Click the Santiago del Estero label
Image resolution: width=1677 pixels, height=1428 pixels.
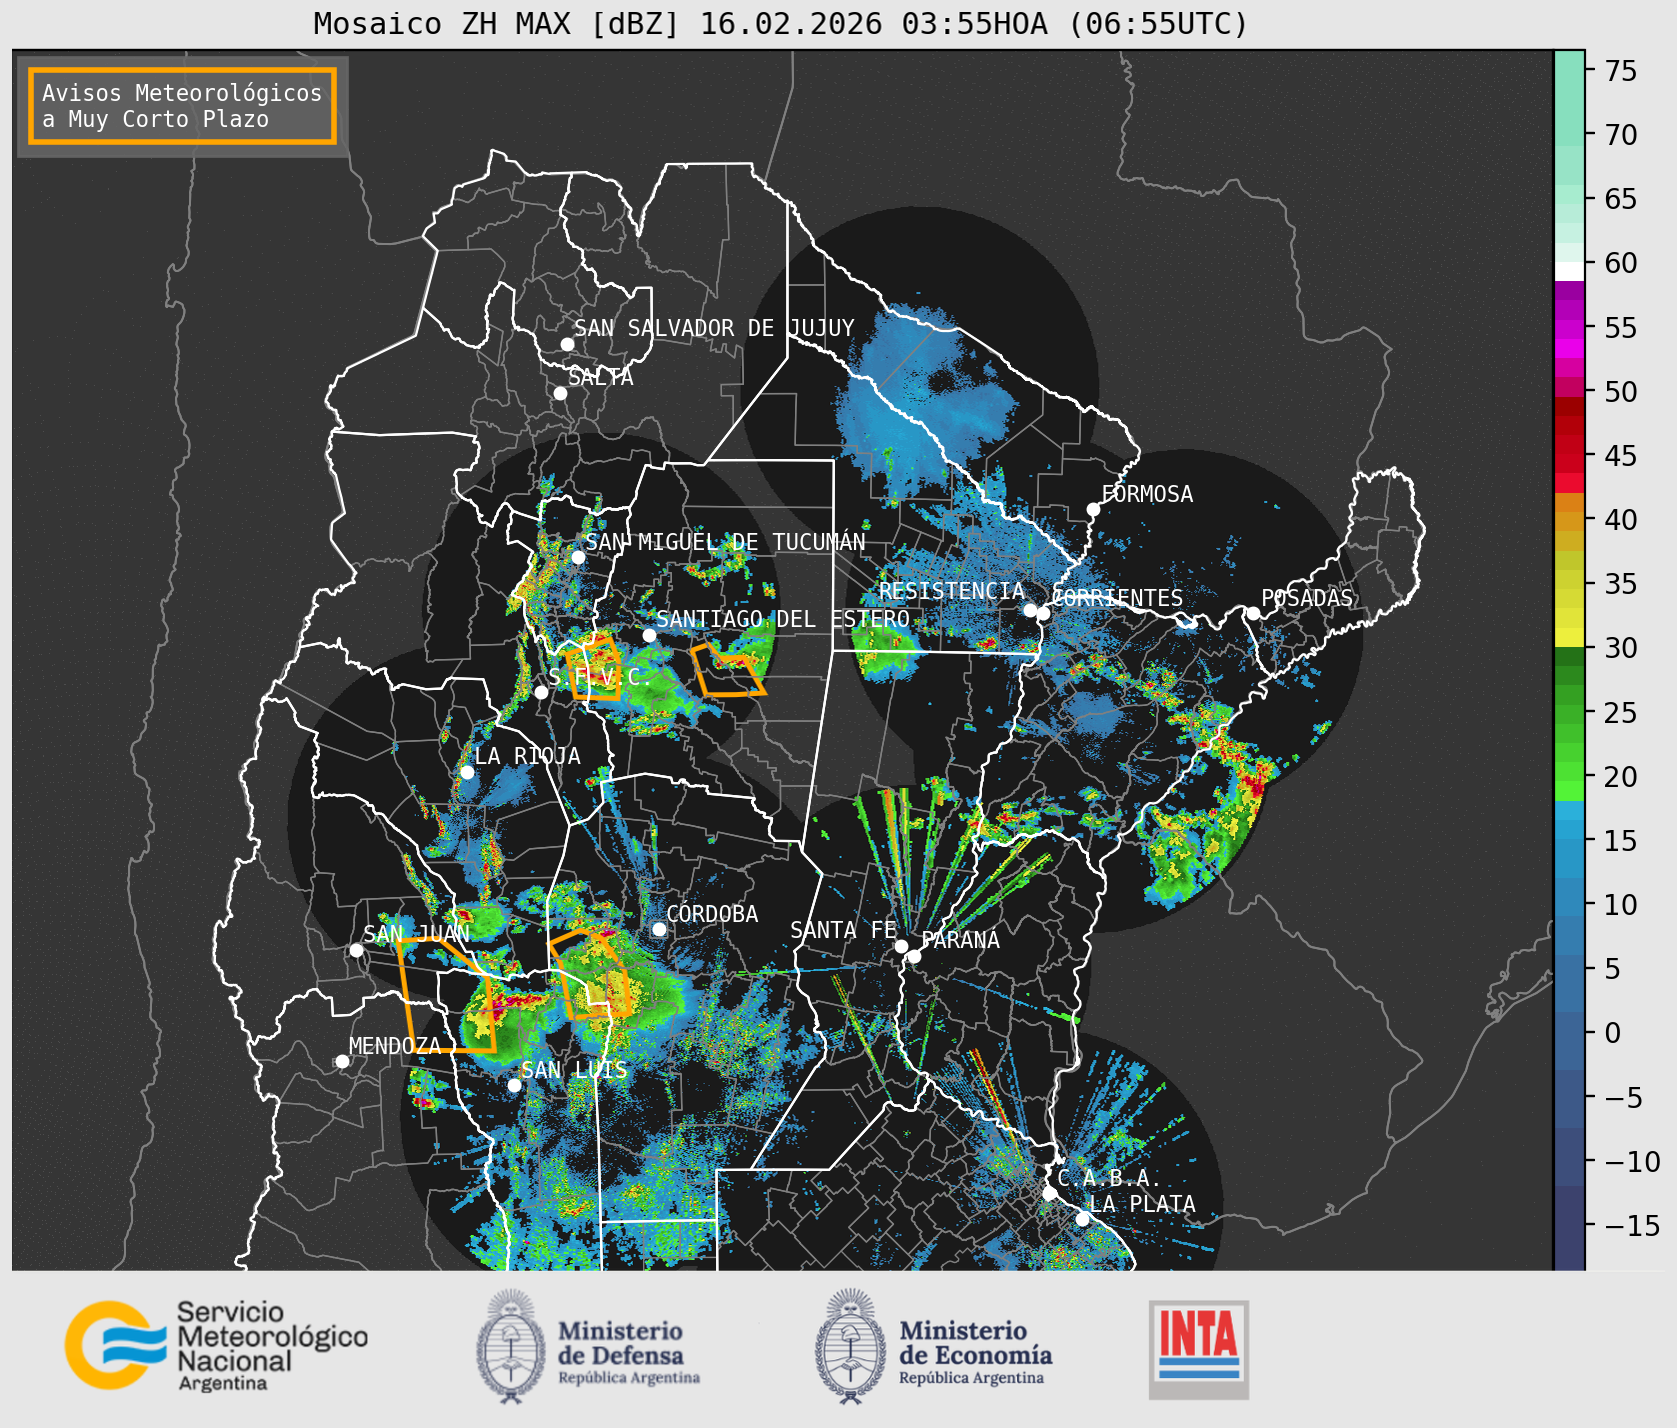point(783,619)
